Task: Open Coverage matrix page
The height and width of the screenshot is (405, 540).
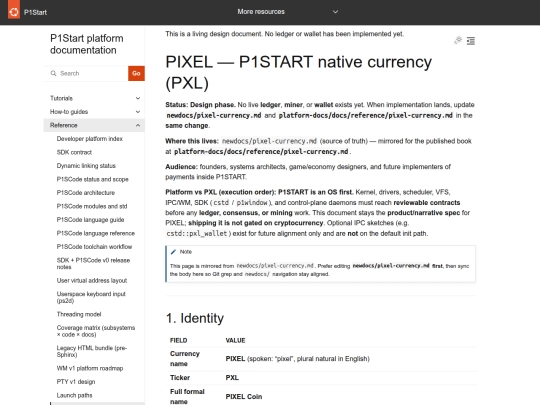Action: (x=96, y=331)
